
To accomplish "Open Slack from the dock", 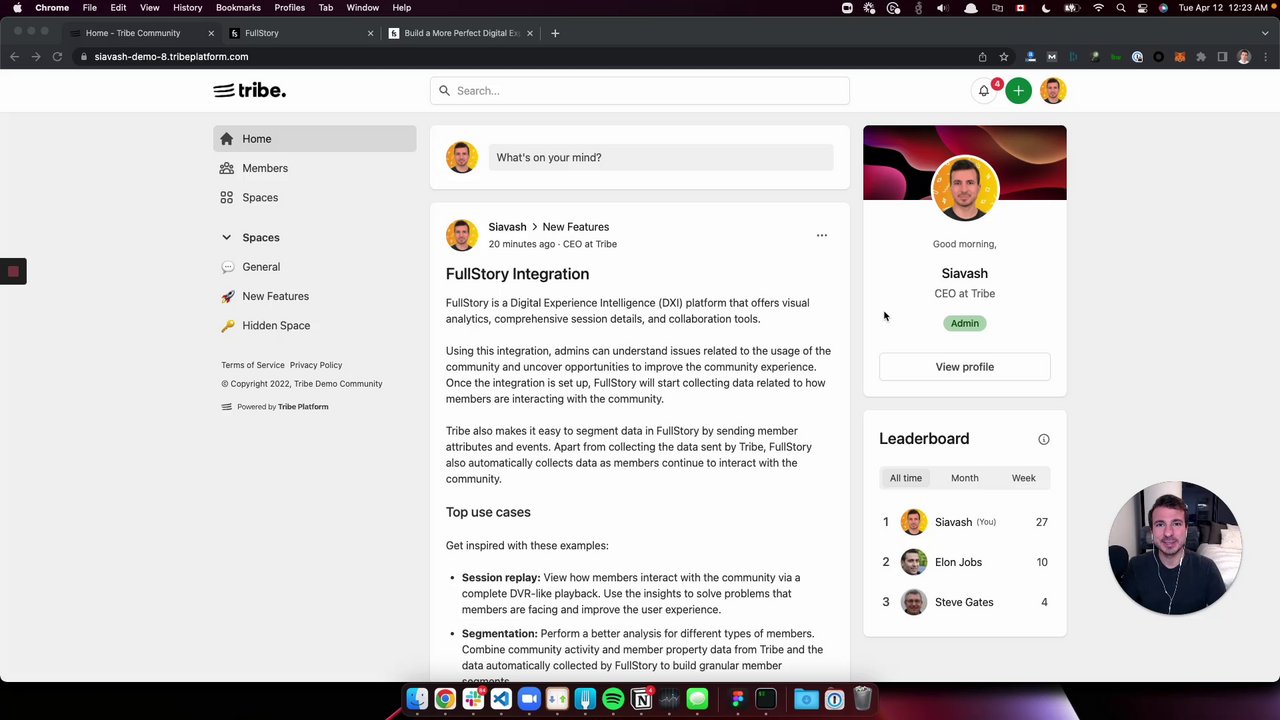I will click(473, 699).
